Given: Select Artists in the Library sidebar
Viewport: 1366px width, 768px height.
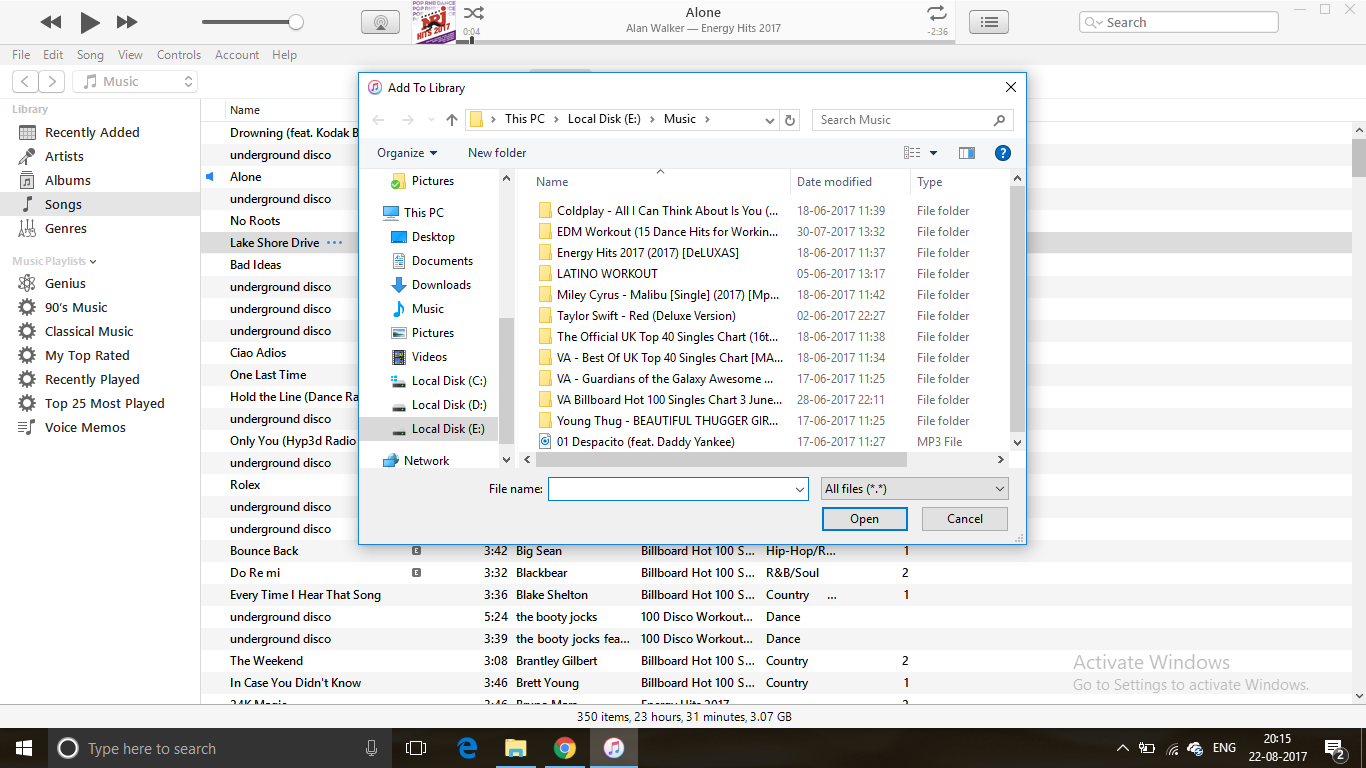Looking at the screenshot, I should [64, 157].
